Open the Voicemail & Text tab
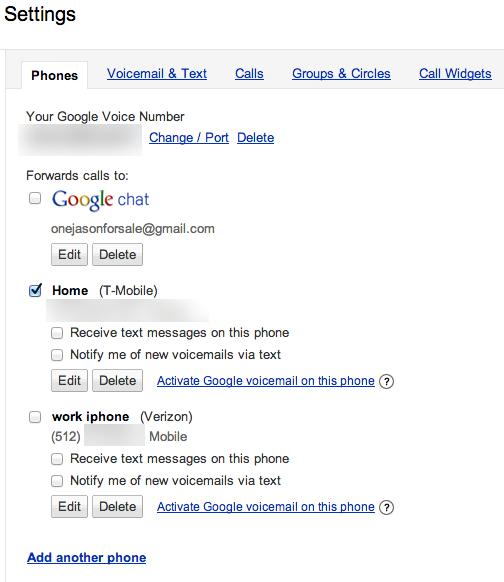 (x=157, y=73)
